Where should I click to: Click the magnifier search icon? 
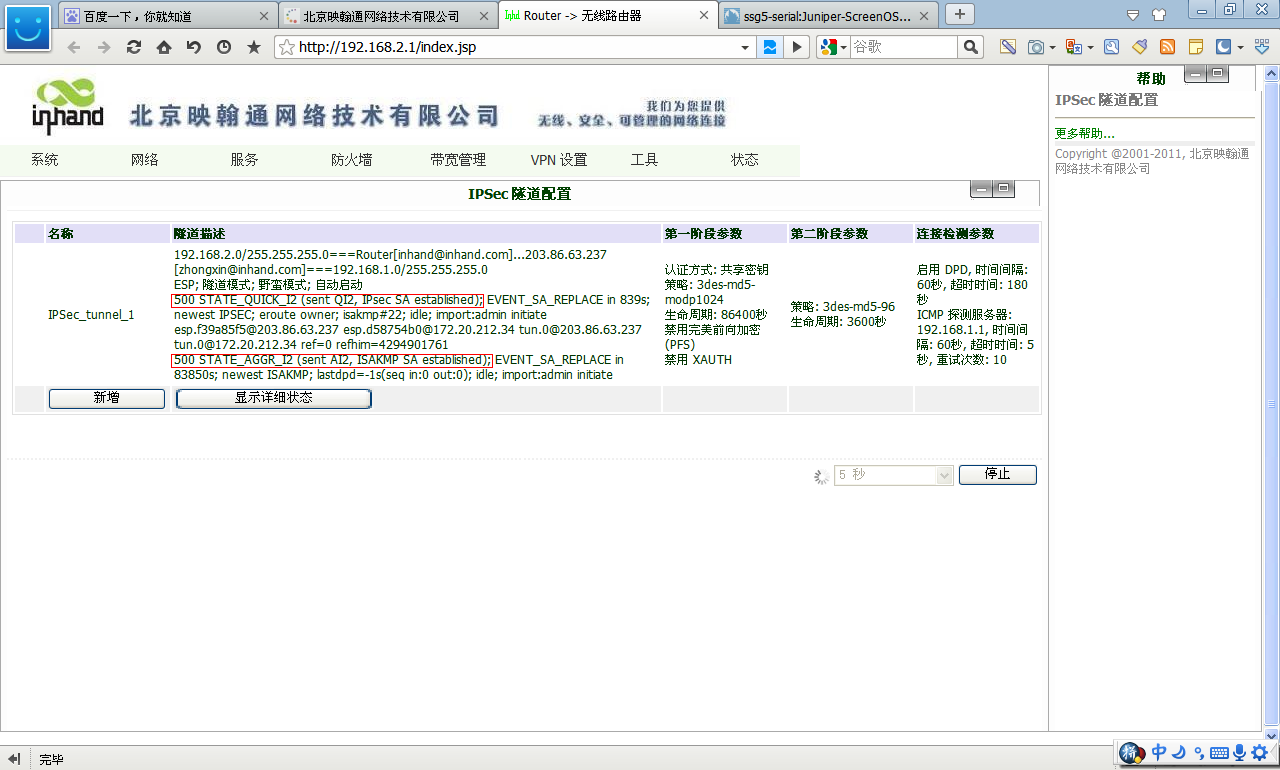coord(970,47)
